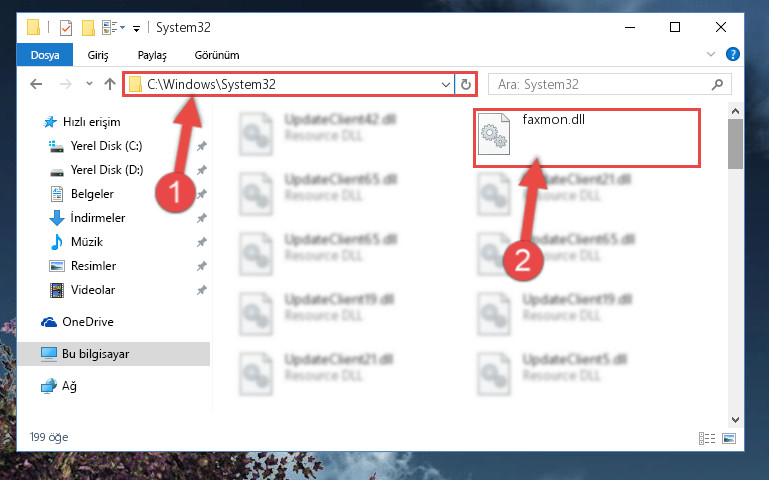
Task: Click the new folder quick access icon
Action: click(x=88, y=28)
